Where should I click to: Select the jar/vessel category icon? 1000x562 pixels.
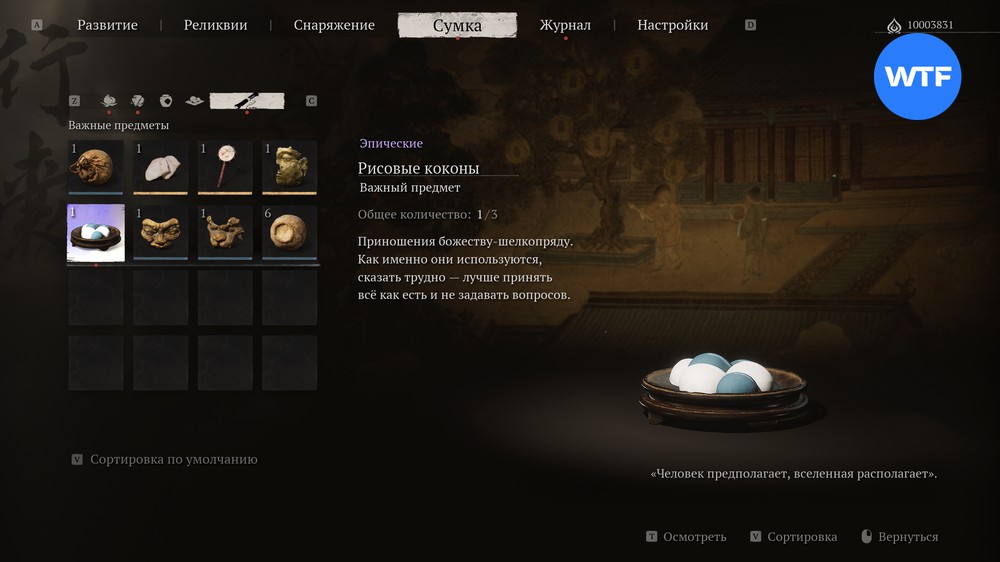(x=166, y=101)
